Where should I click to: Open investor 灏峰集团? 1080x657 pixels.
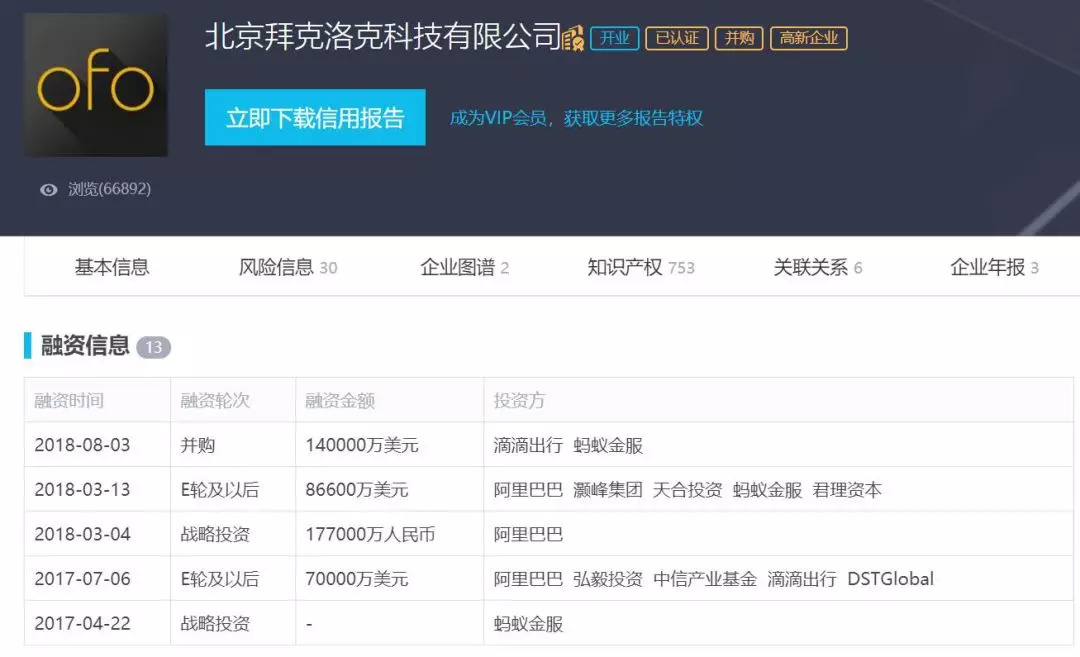[x=608, y=490]
